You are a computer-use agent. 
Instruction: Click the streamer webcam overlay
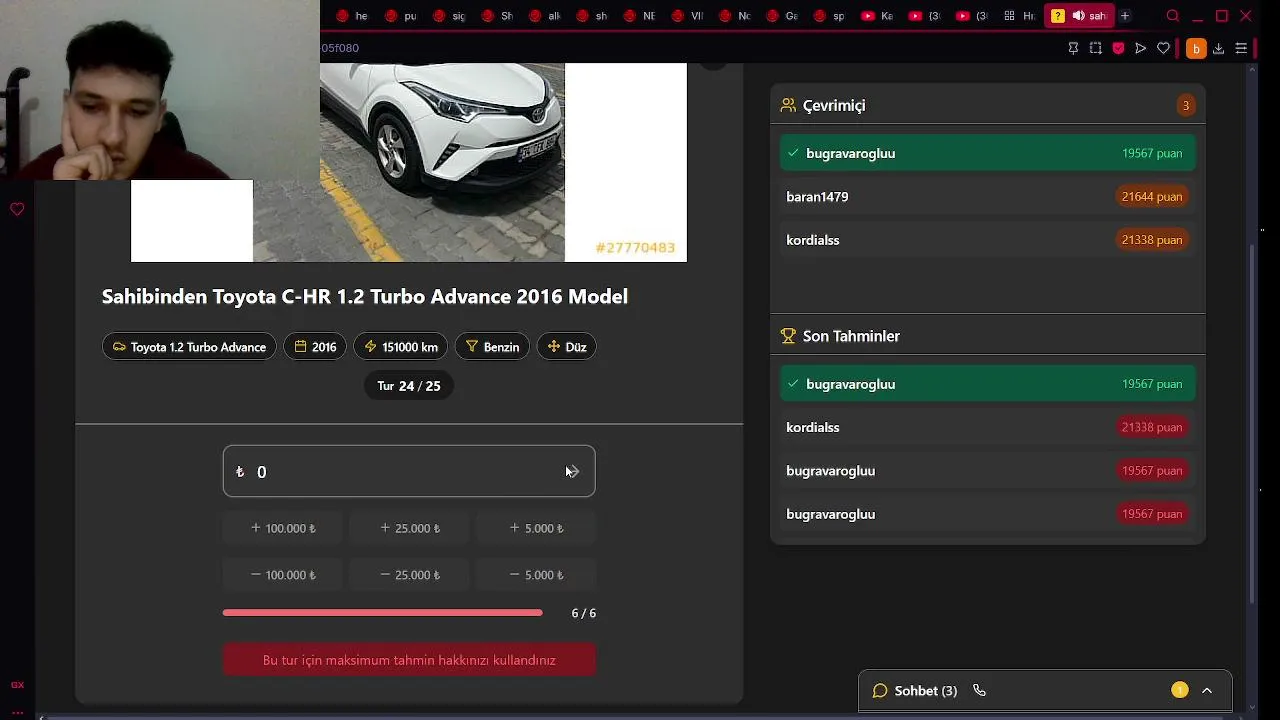pos(160,90)
